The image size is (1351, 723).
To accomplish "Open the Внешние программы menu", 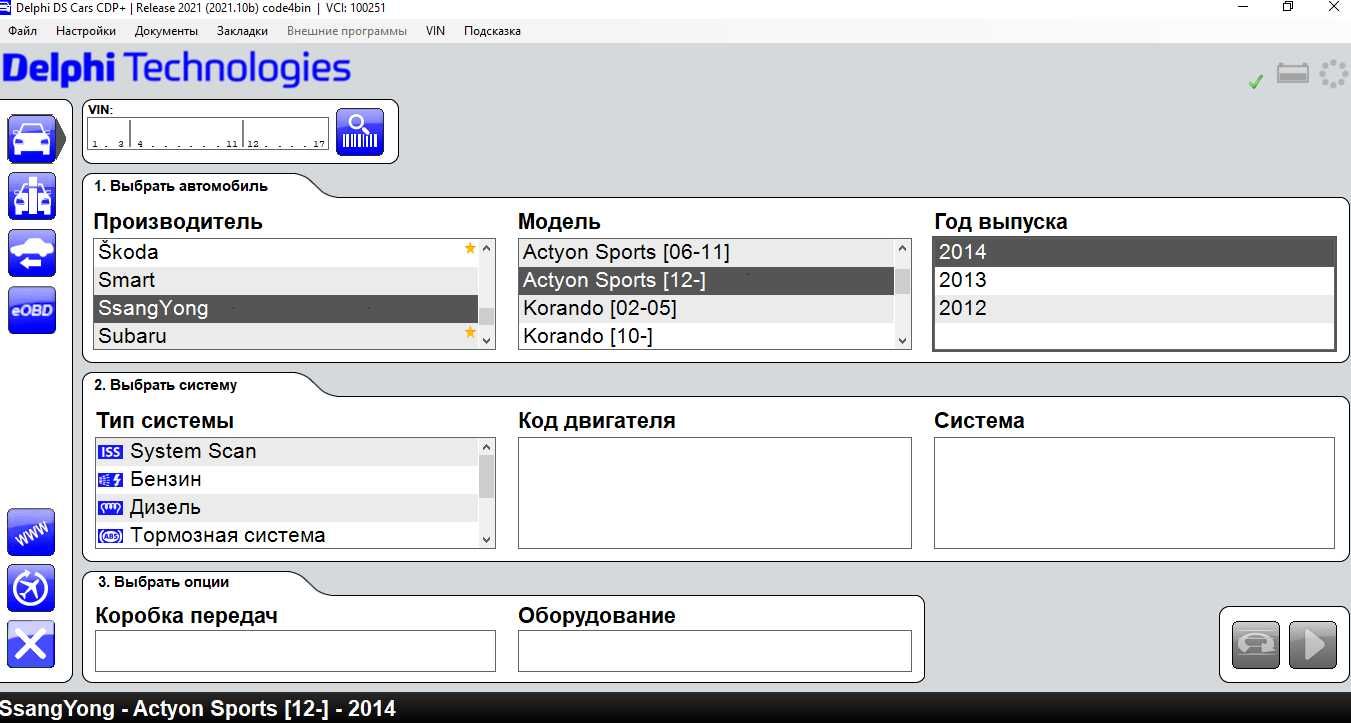I will coord(347,31).
